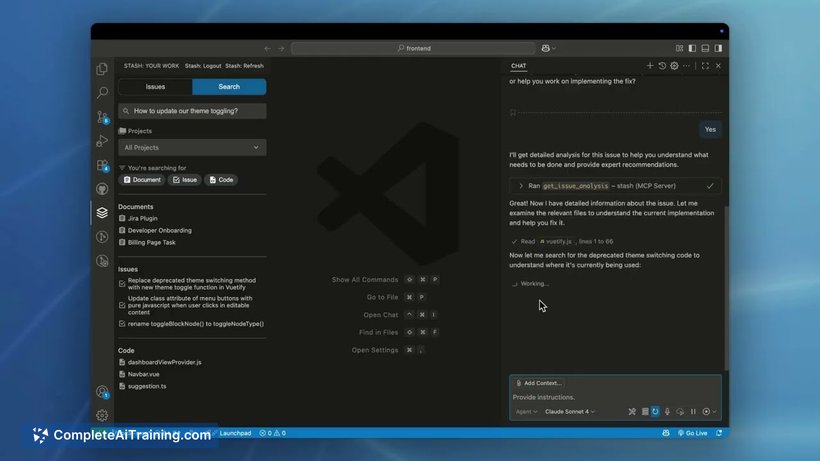Viewport: 820px width, 461px height.
Task: Select the Search tab
Action: click(229, 87)
